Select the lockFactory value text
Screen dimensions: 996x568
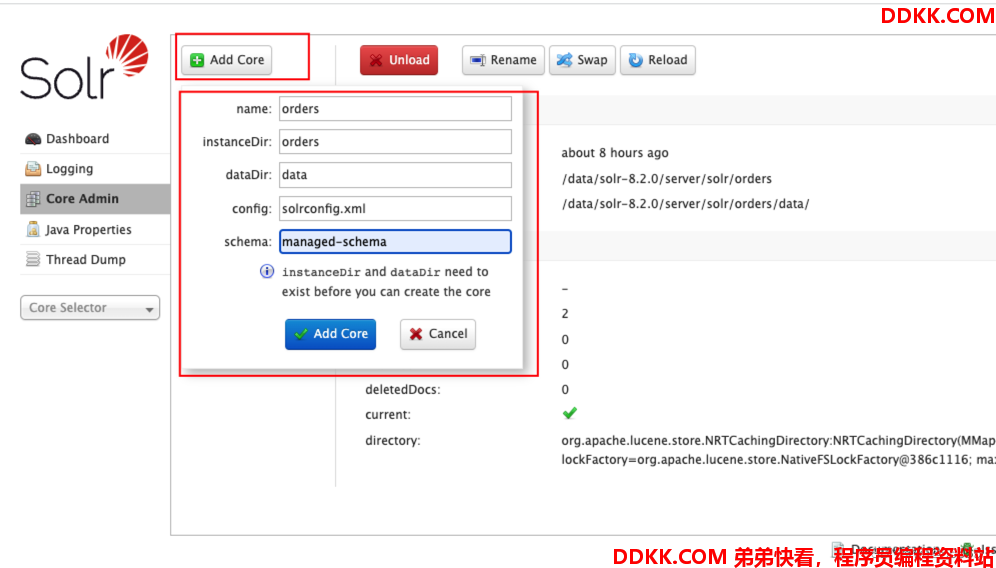coord(779,459)
